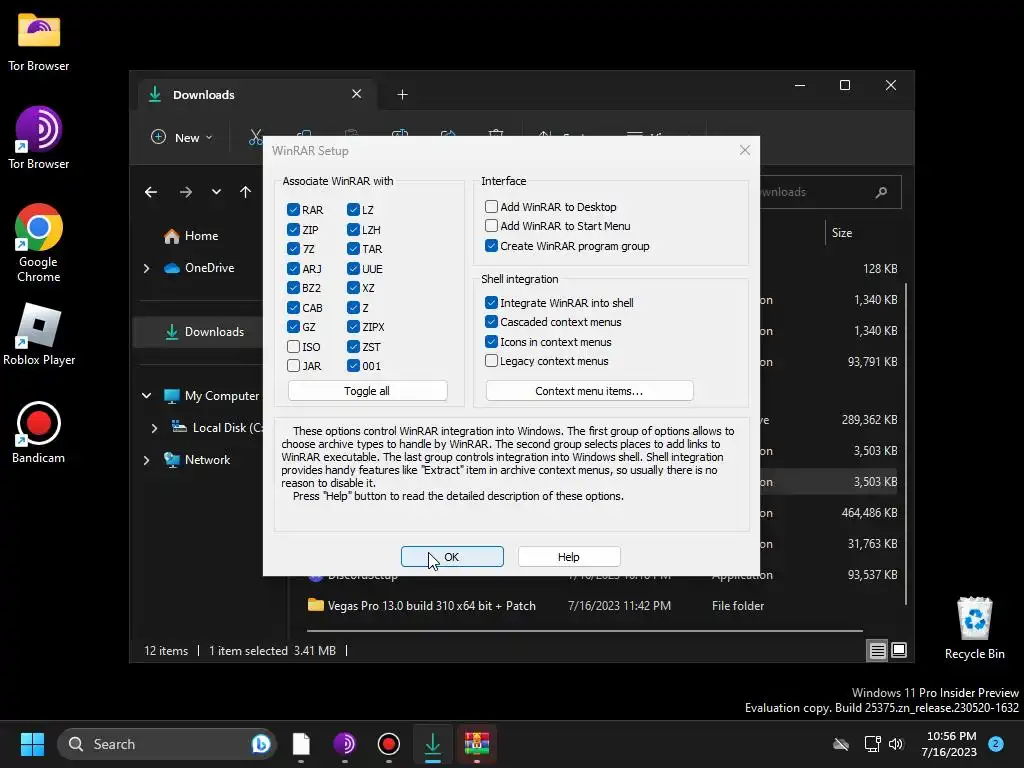Image resolution: width=1024 pixels, height=768 pixels.
Task: Enable JAR association checkbox
Action: click(x=293, y=366)
